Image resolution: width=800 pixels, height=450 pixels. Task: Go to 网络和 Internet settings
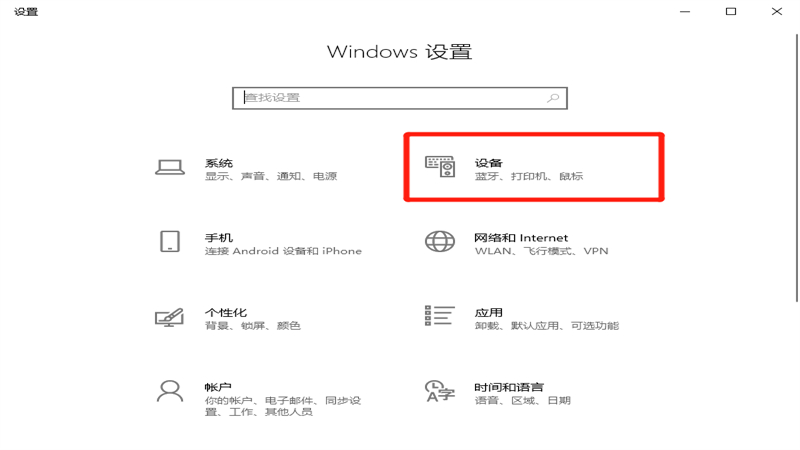pos(521,238)
